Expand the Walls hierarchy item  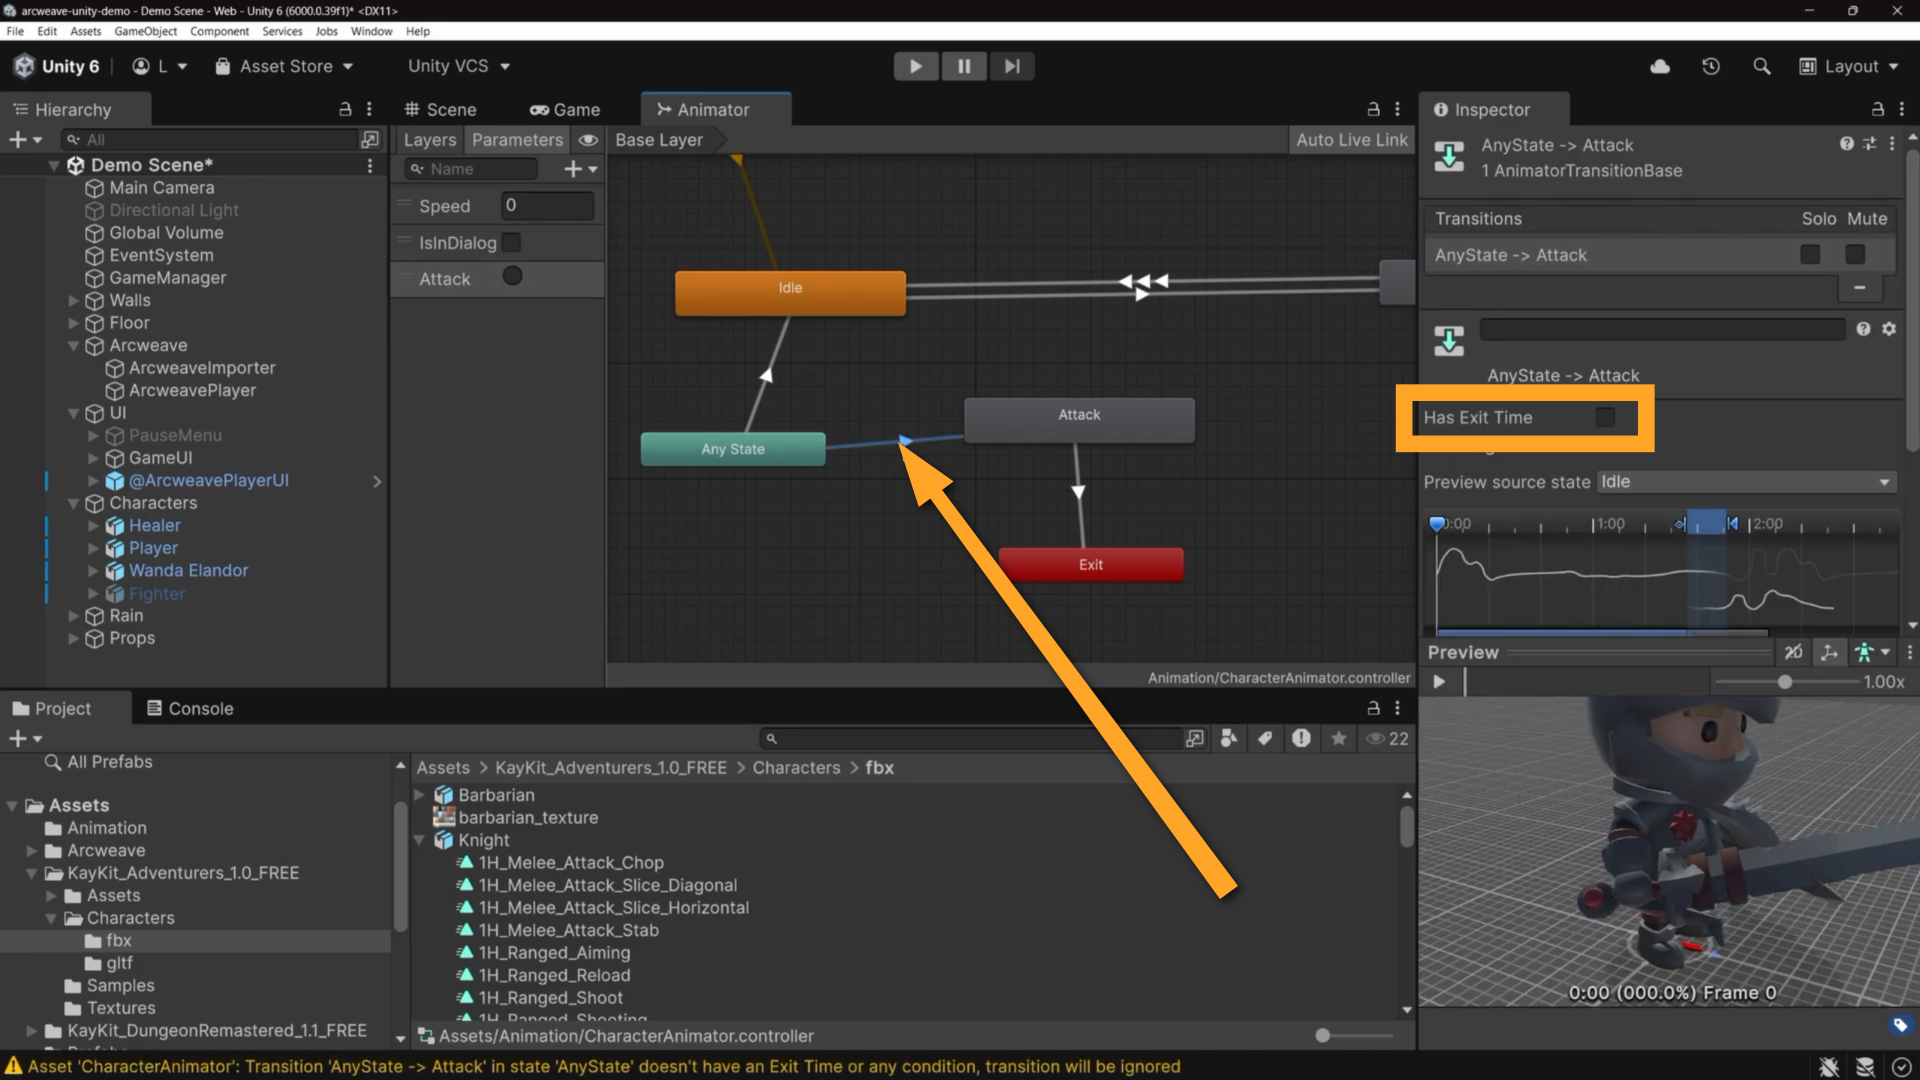tap(73, 300)
